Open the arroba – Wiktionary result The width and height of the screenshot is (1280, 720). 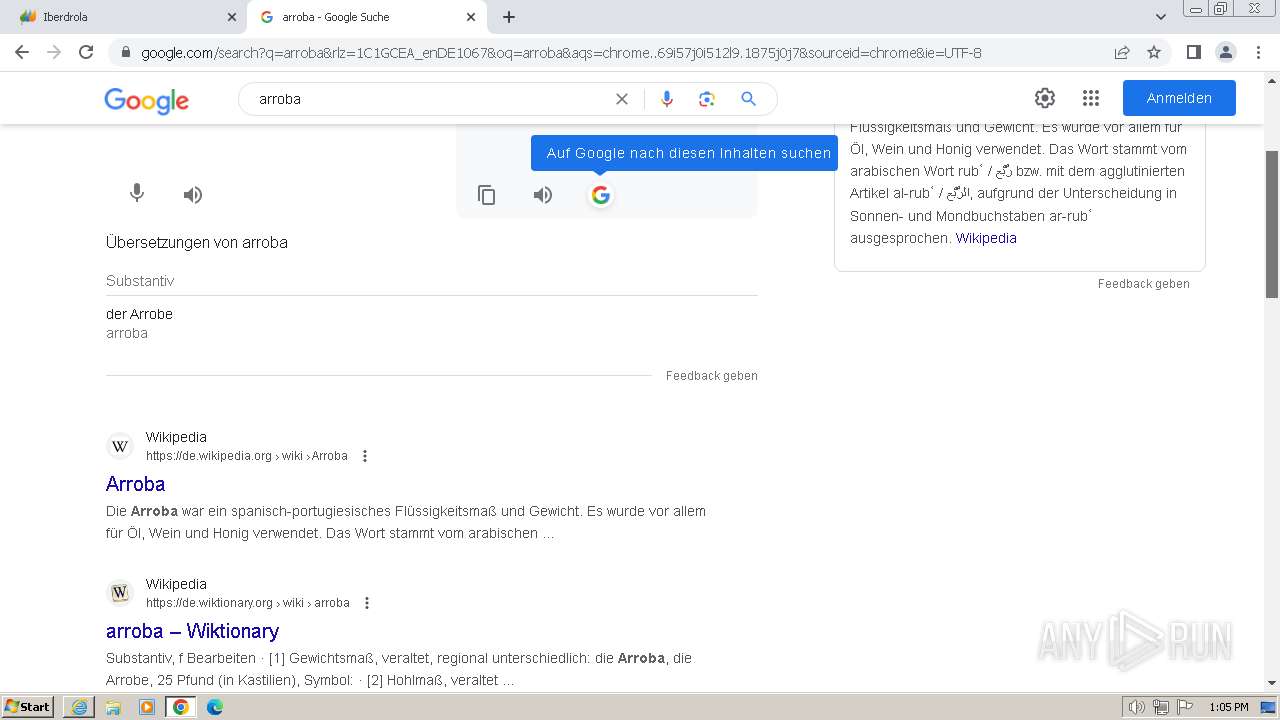[x=192, y=631]
